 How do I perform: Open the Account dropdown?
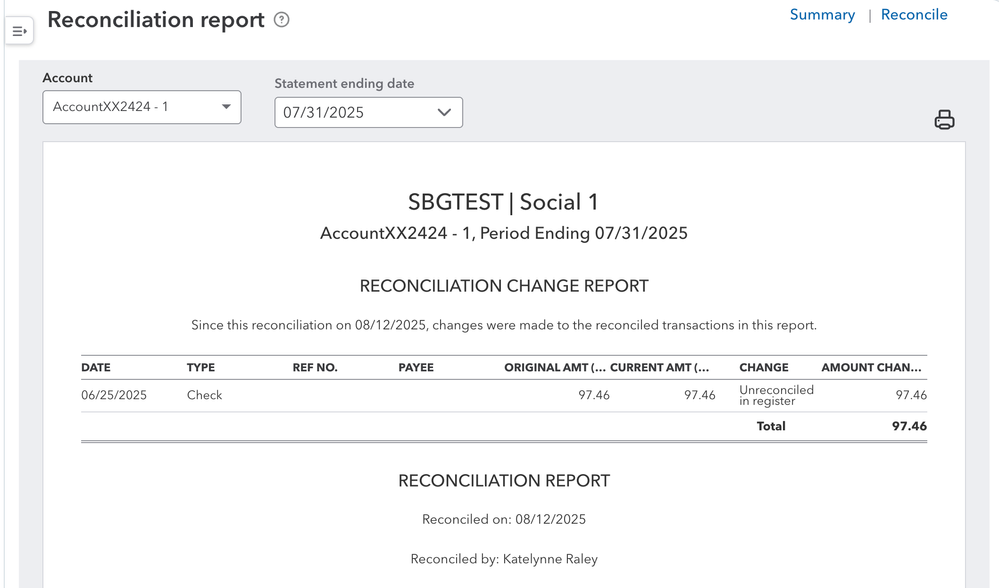(x=142, y=107)
